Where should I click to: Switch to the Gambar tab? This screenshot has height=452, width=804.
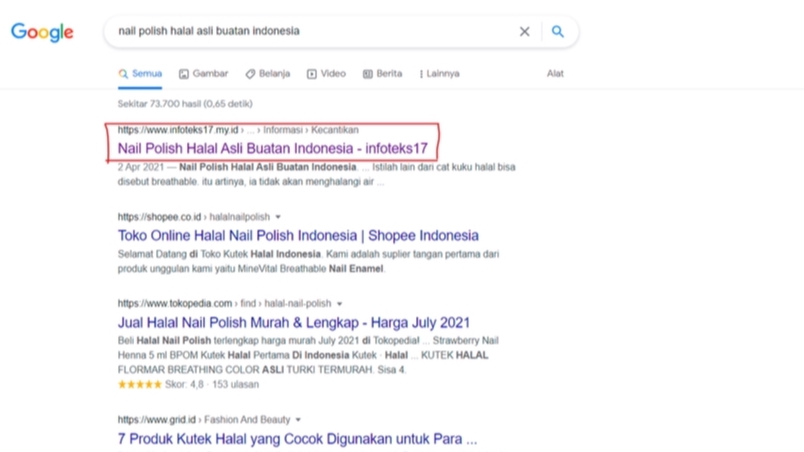[x=204, y=74]
